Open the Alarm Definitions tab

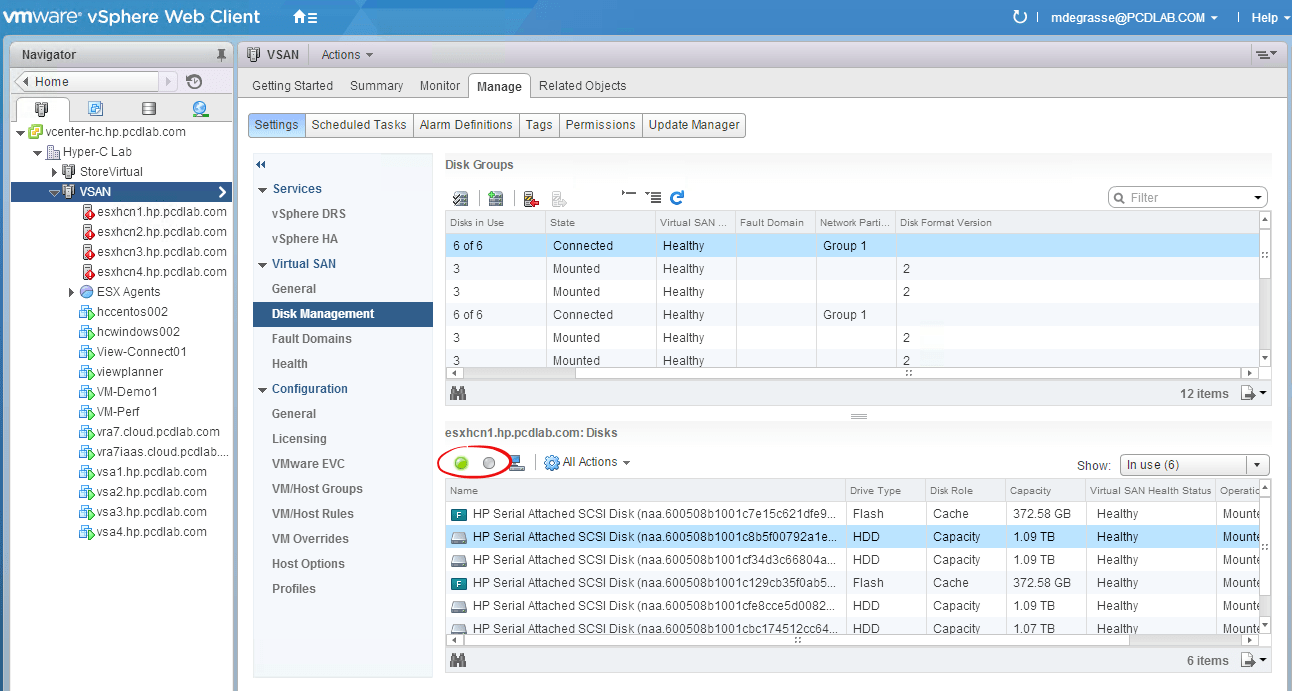(x=465, y=125)
